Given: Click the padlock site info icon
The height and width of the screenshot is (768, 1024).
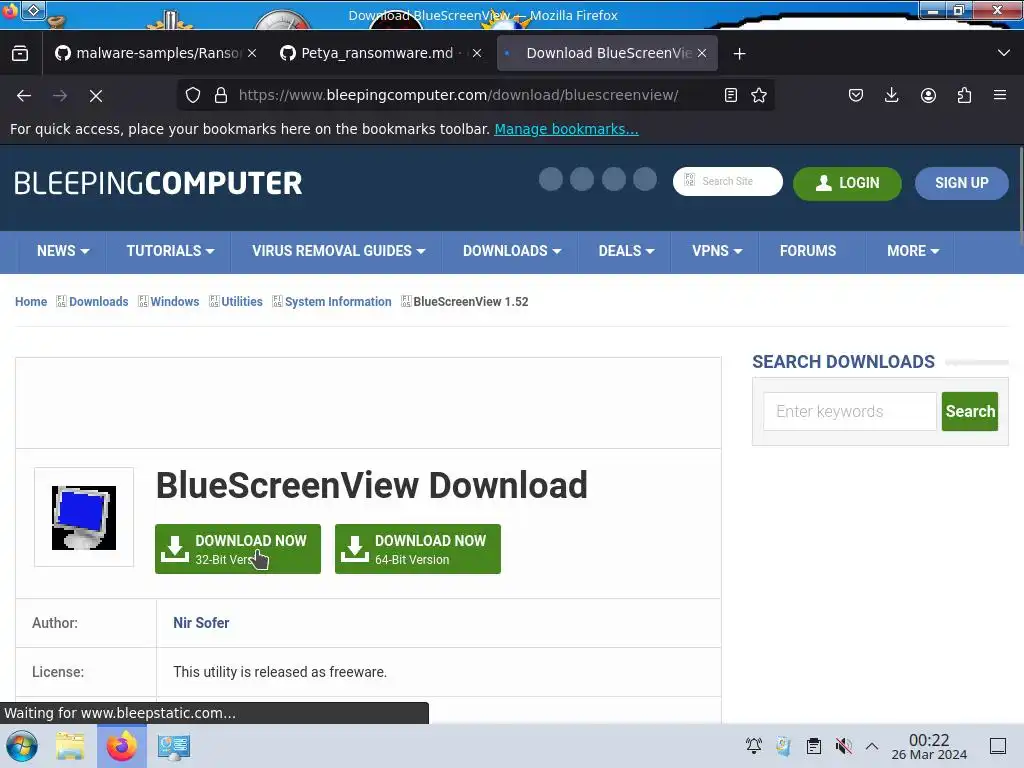Looking at the screenshot, I should click(221, 95).
